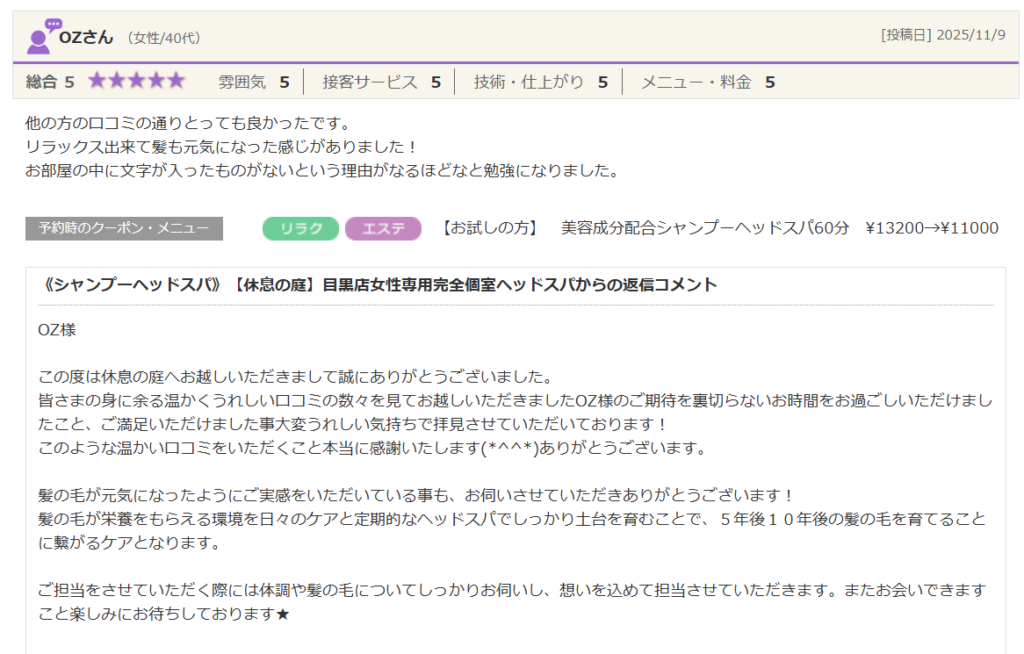The image size is (1024, 654).
Task: Click the (*^^^*) emoticon in the reply
Action: coord(510,448)
